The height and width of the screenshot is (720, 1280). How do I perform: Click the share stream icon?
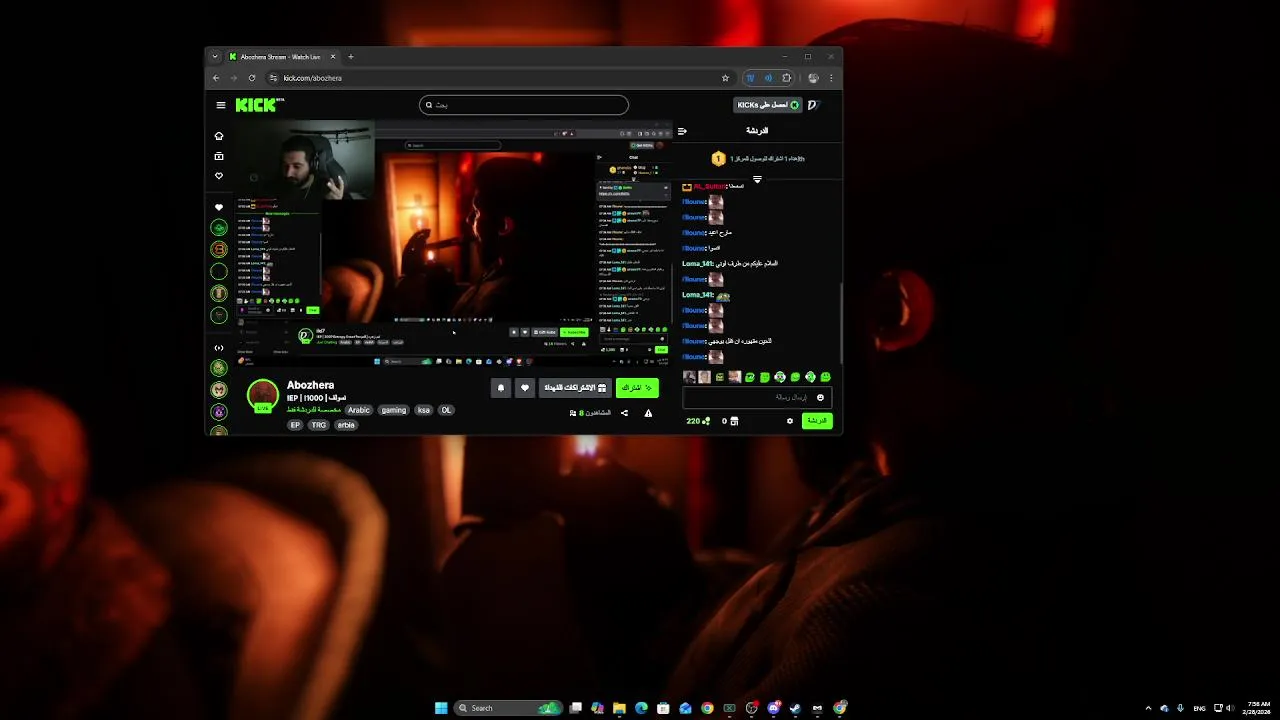(624, 413)
